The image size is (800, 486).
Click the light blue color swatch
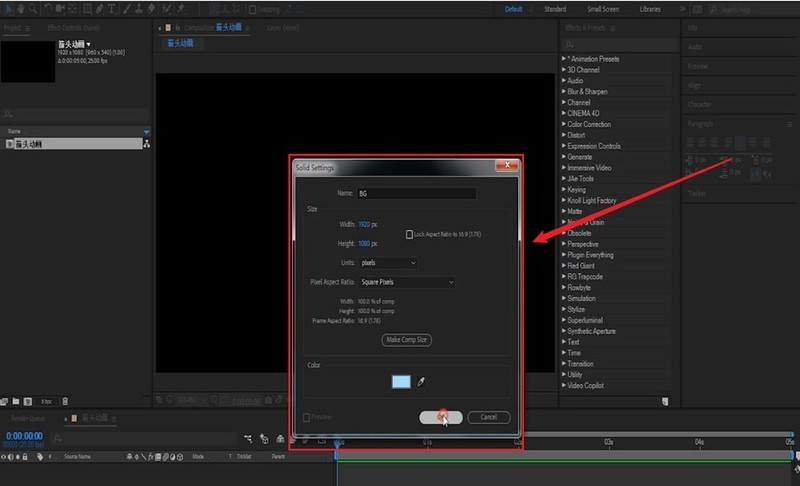click(401, 381)
